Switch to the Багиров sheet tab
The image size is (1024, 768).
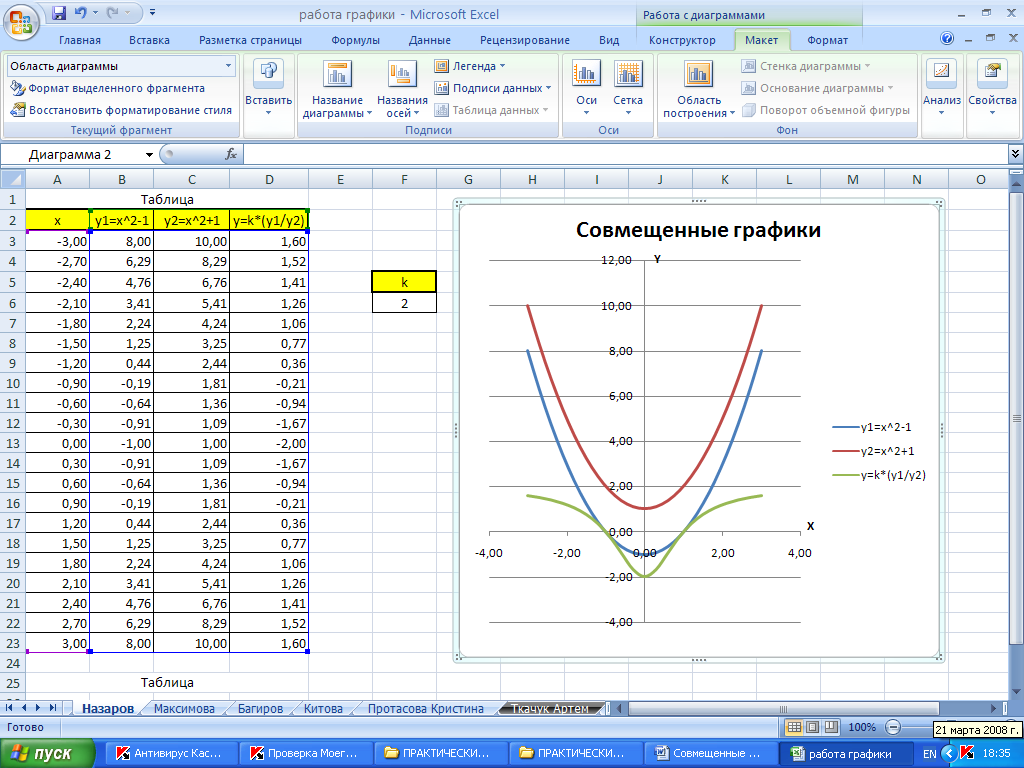(260, 709)
